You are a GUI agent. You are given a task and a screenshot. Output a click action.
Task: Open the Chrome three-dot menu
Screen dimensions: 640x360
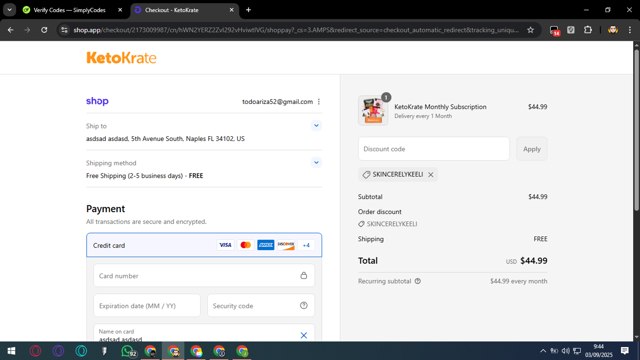(629, 30)
